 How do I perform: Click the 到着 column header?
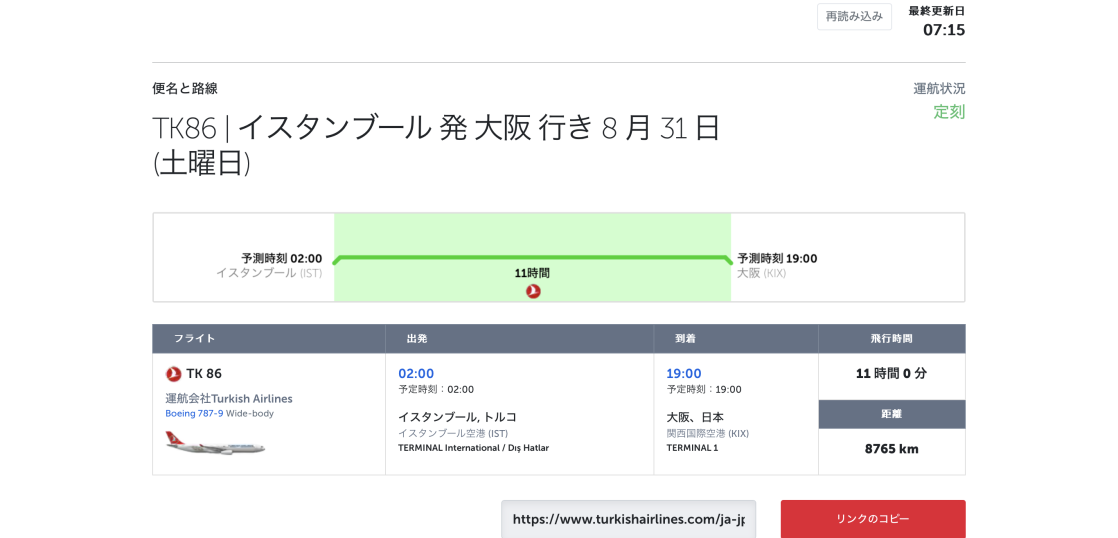tap(685, 339)
